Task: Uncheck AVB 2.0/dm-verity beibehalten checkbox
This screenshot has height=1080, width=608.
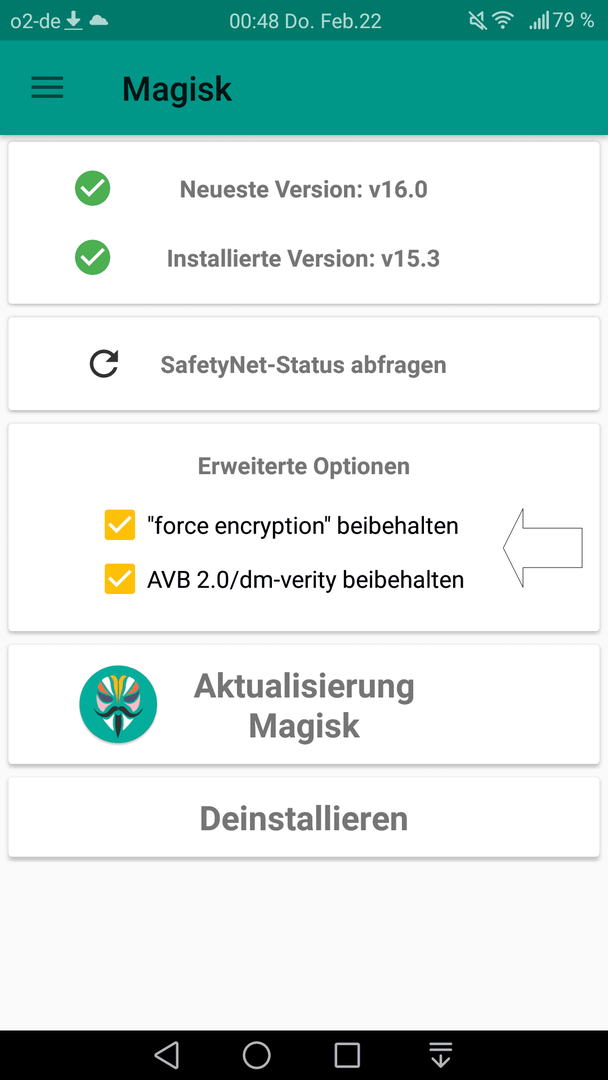Action: pyautogui.click(x=120, y=579)
